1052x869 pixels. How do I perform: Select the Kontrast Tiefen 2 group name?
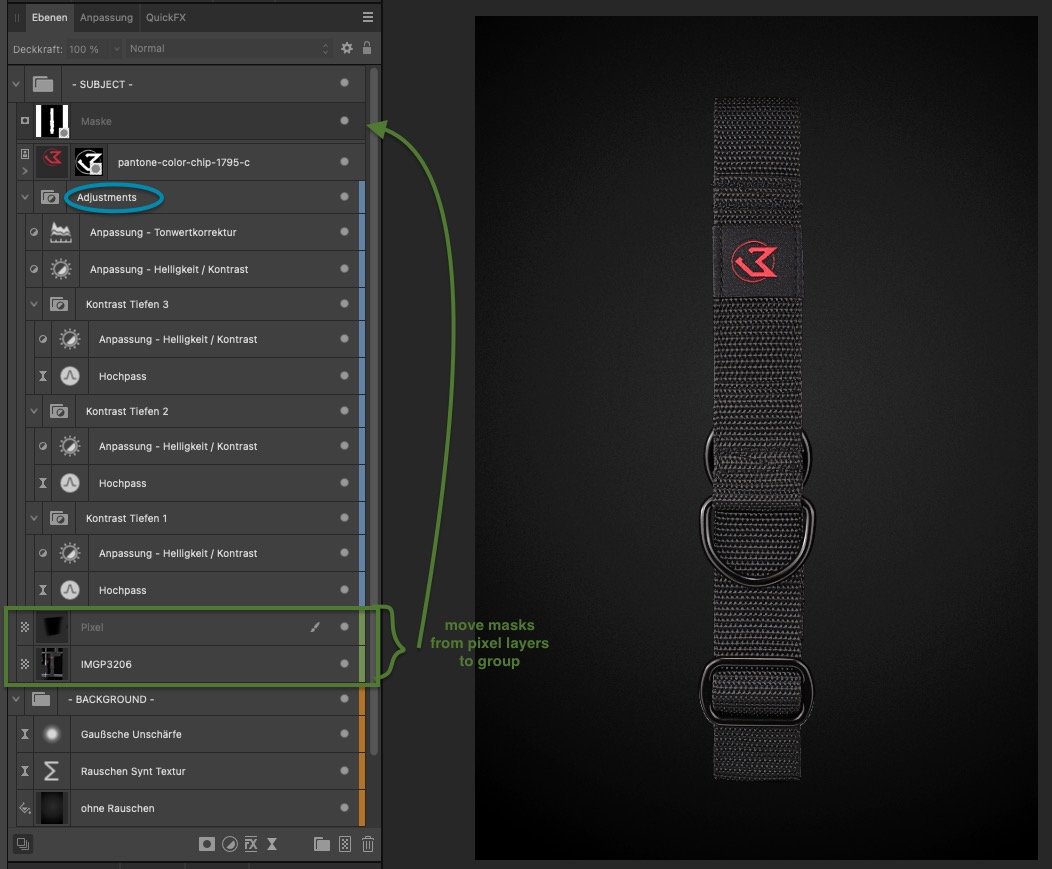coord(127,411)
